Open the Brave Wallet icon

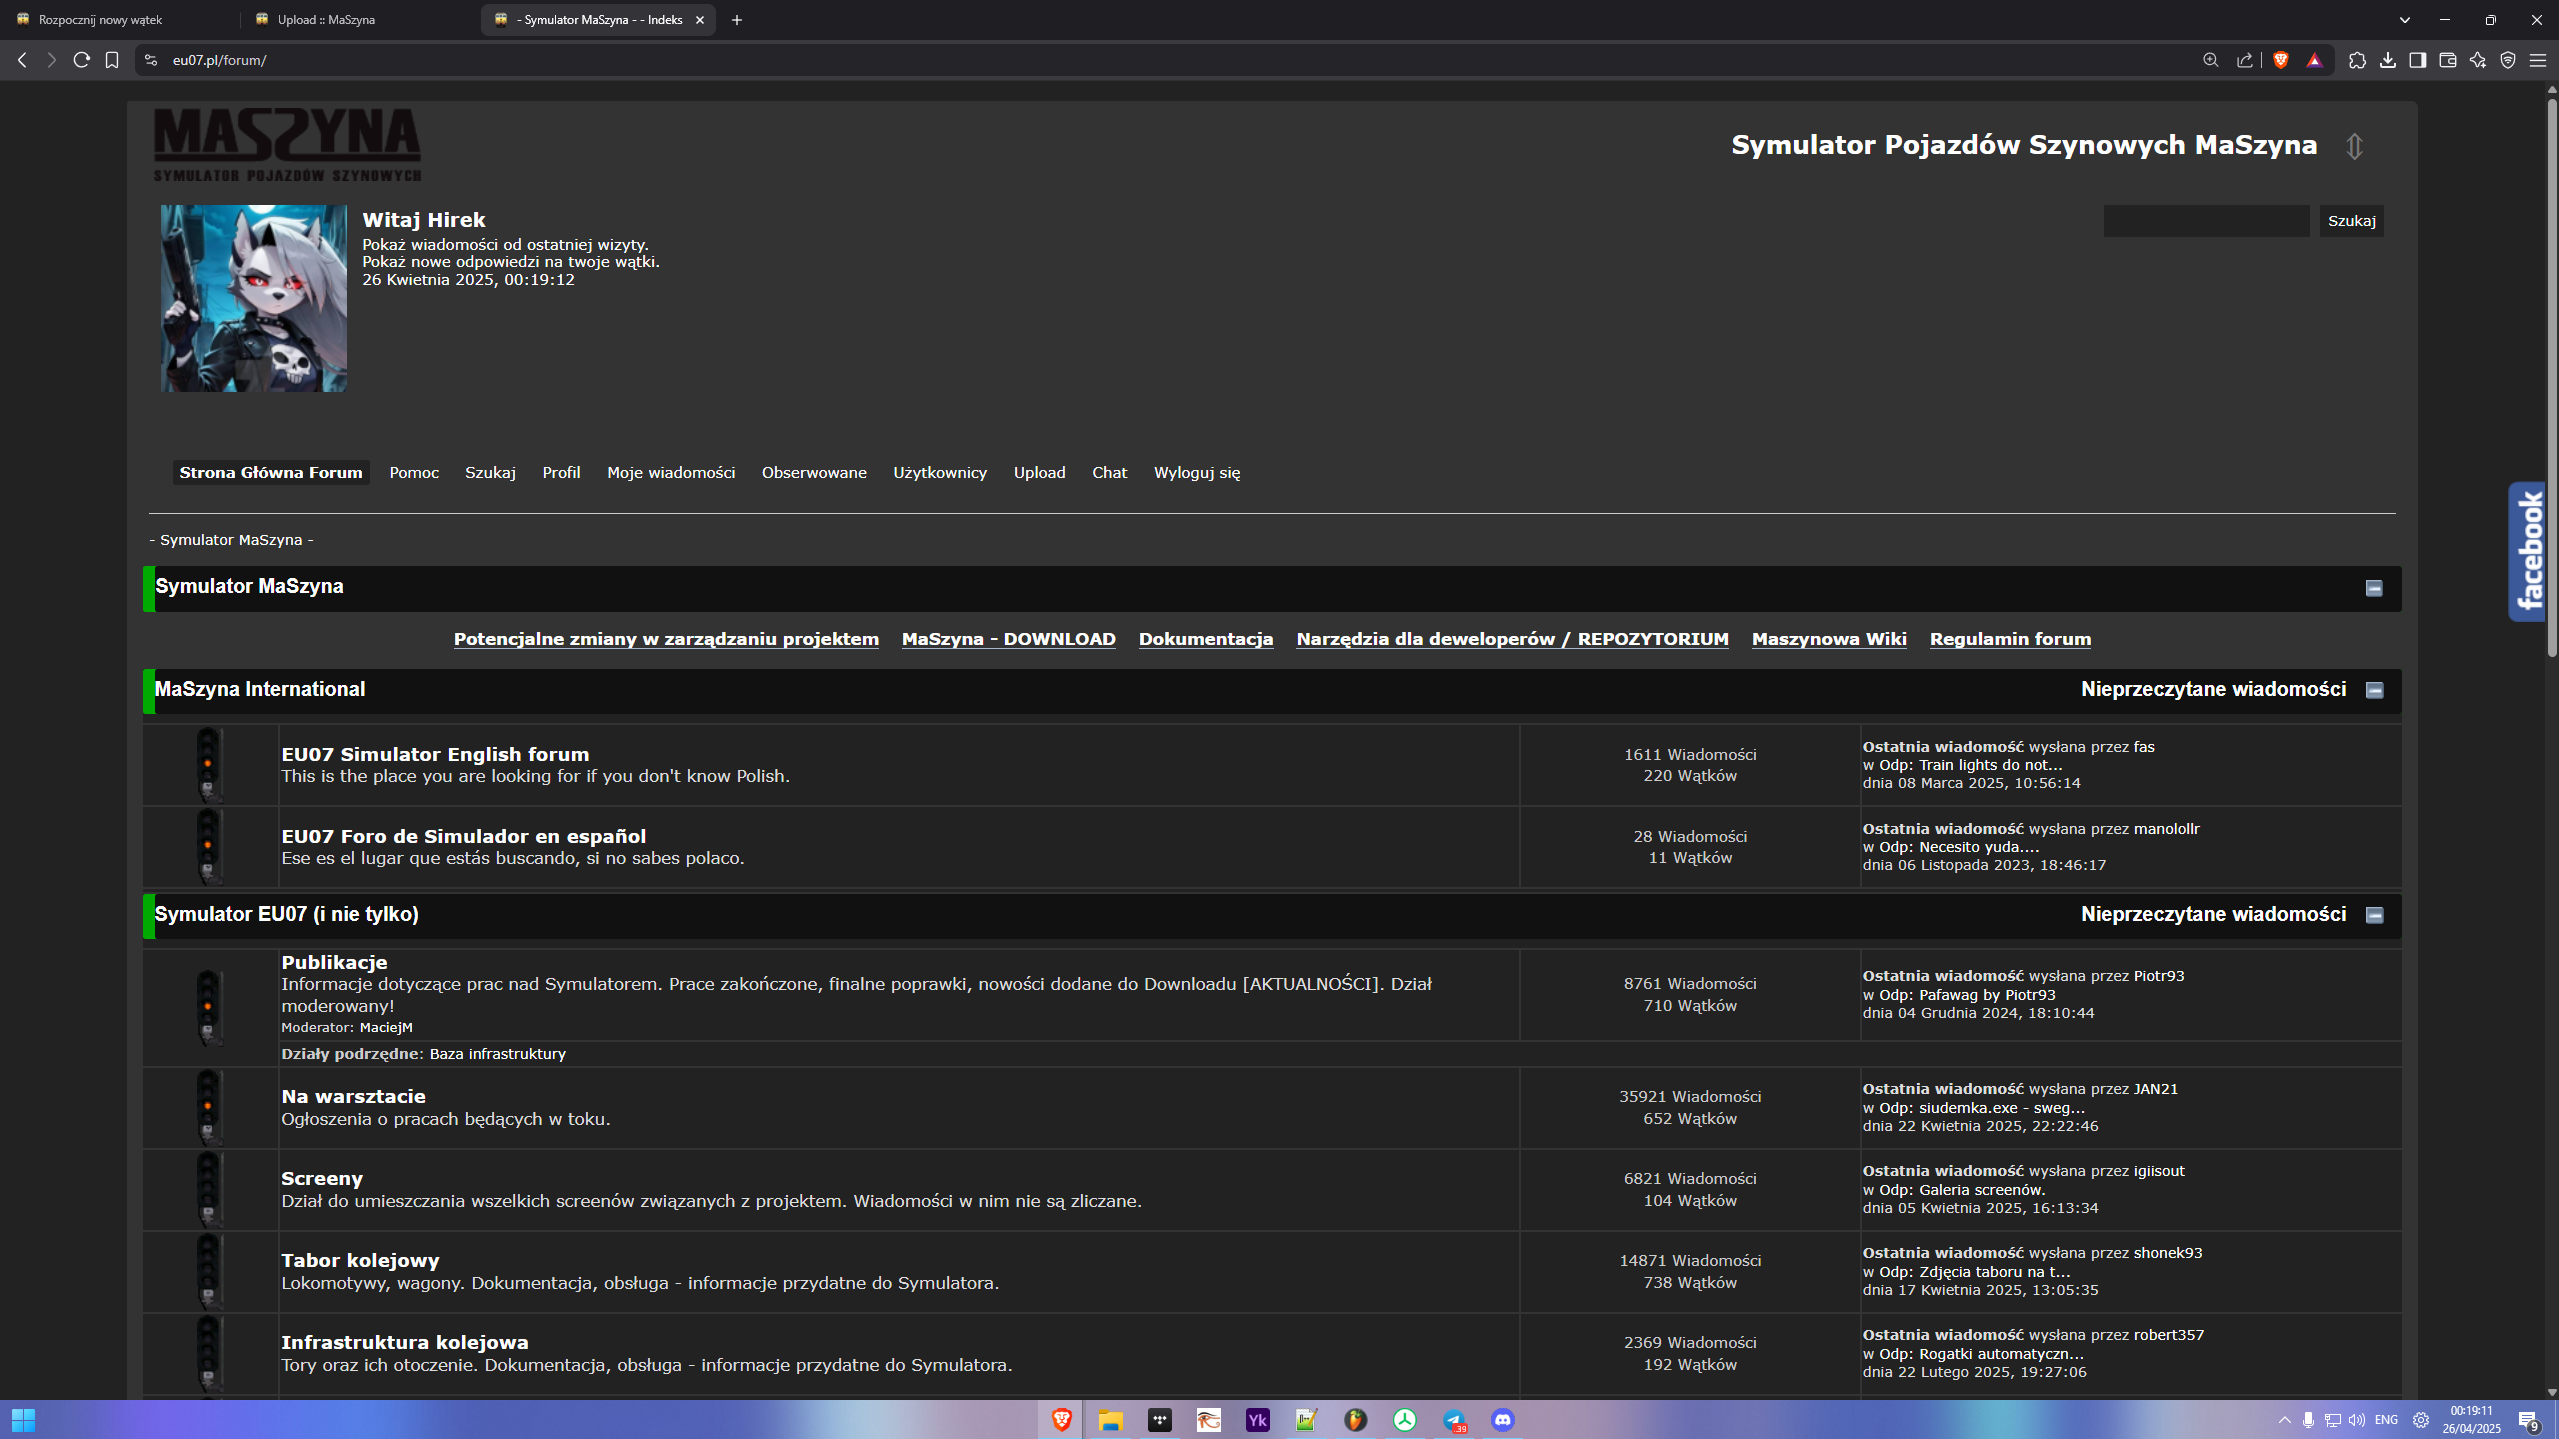click(2447, 60)
